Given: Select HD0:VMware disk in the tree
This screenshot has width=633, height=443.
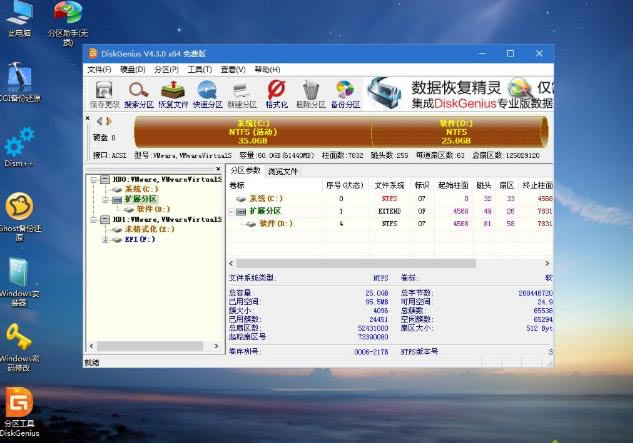Looking at the screenshot, I should coord(167,179).
